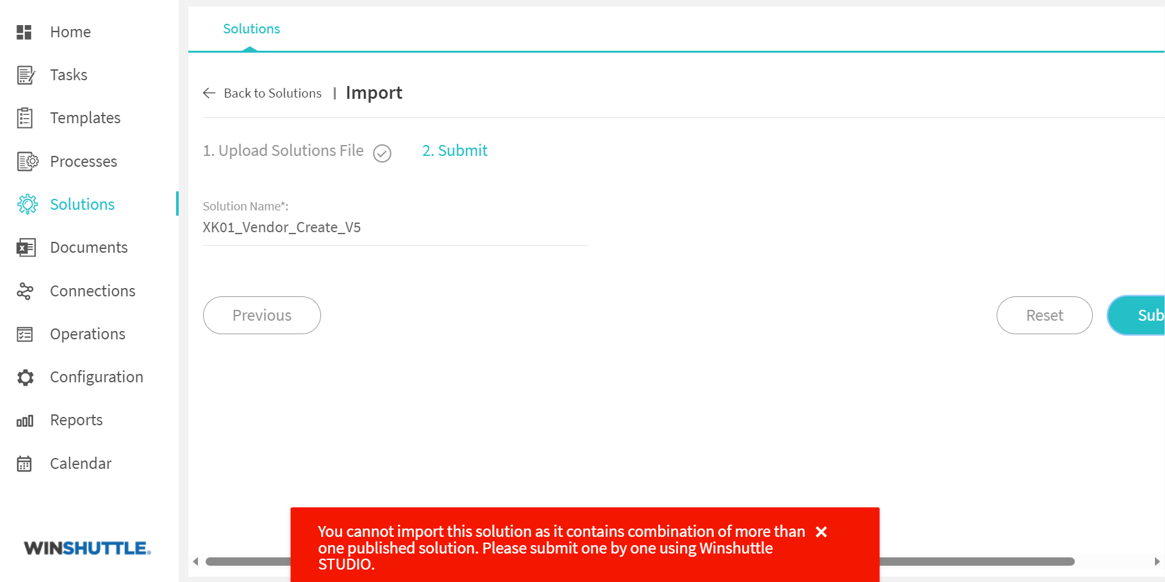Select Solutions in the sidebar
The width and height of the screenshot is (1165, 582).
point(82,204)
